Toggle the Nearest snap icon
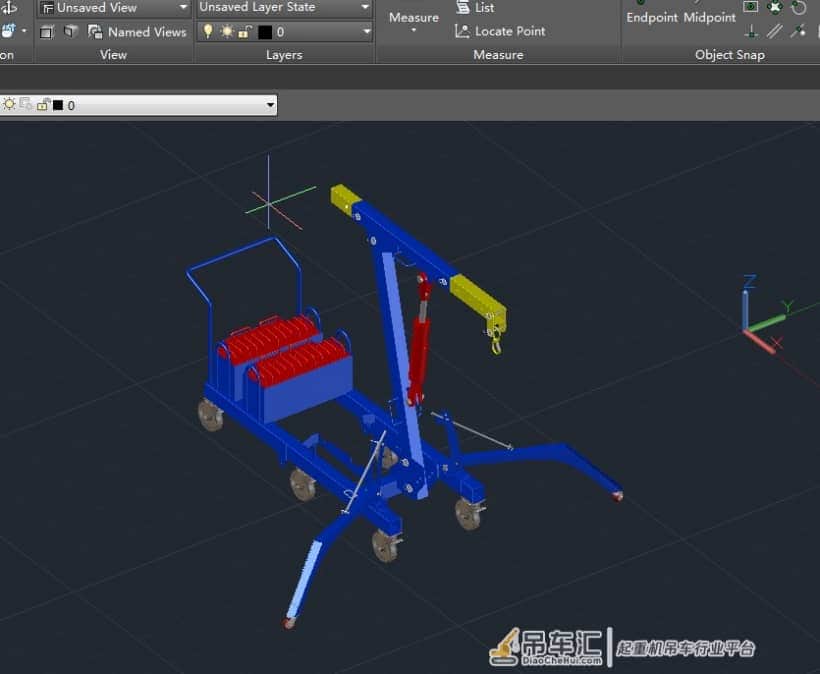 [x=798, y=31]
